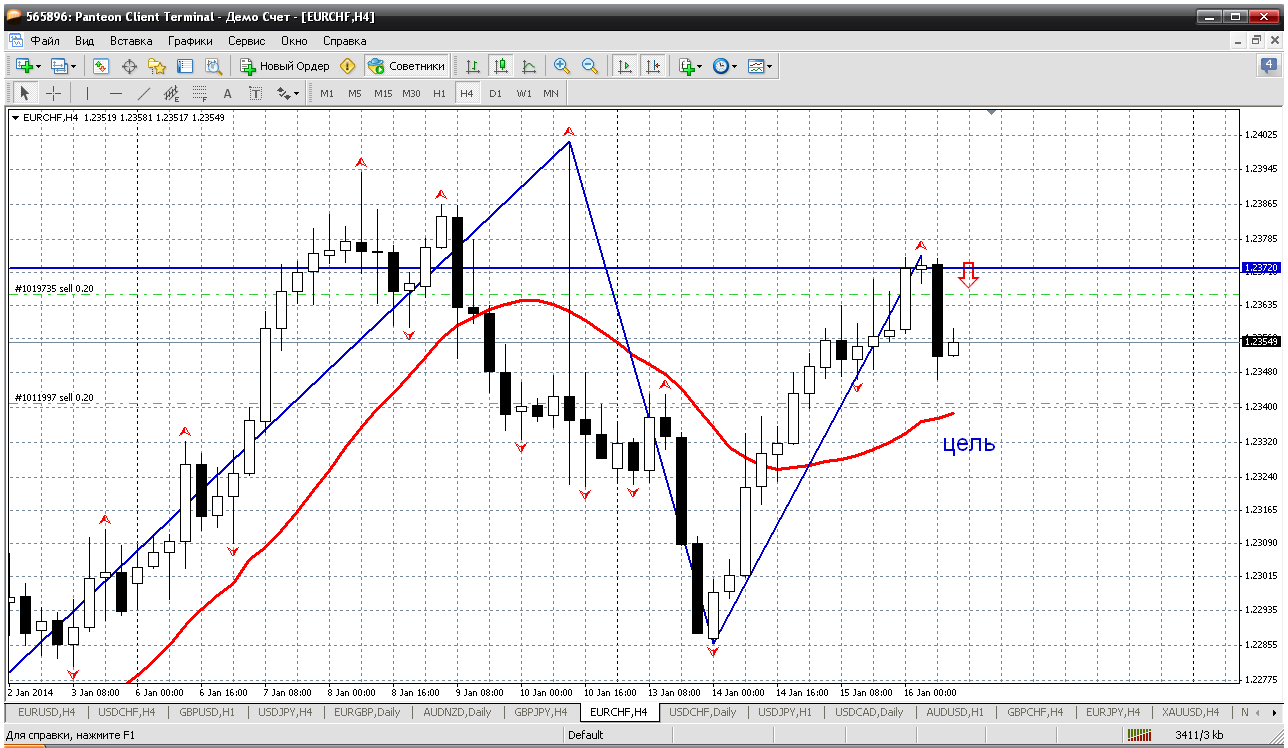
Task: Zoom in on the chart
Action: coord(562,66)
